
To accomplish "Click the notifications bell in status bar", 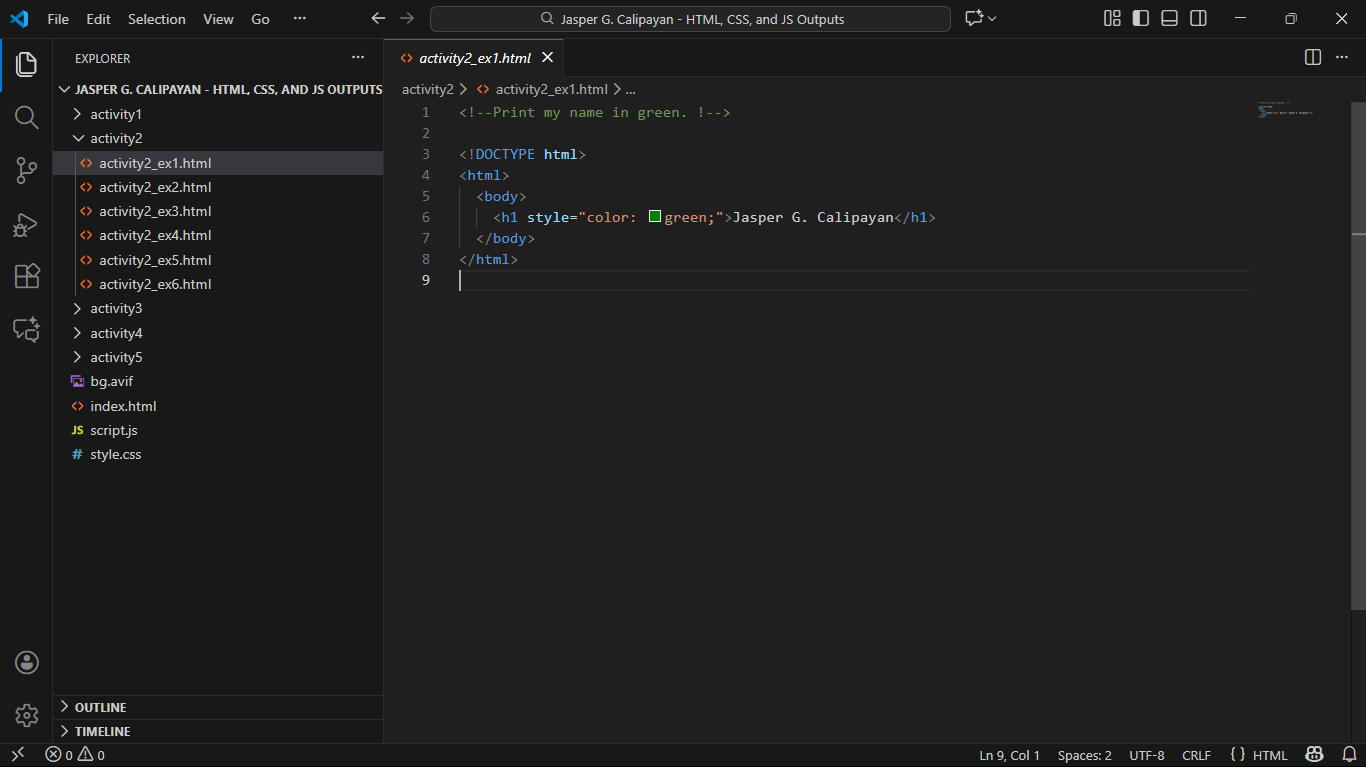I will 1349,755.
